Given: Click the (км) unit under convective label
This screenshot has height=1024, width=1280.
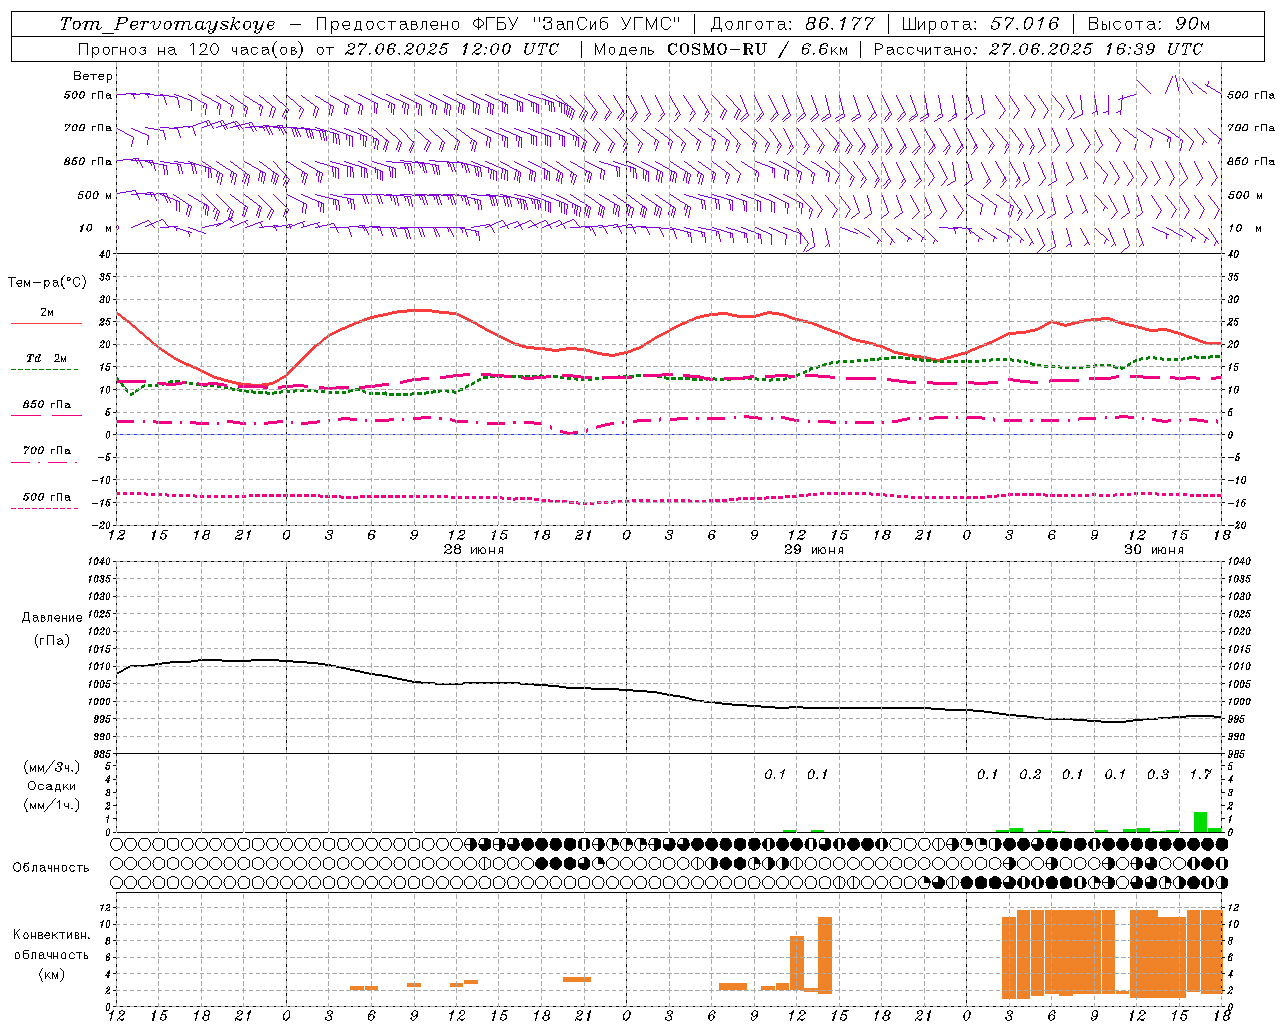Looking at the screenshot, I should pos(52,974).
